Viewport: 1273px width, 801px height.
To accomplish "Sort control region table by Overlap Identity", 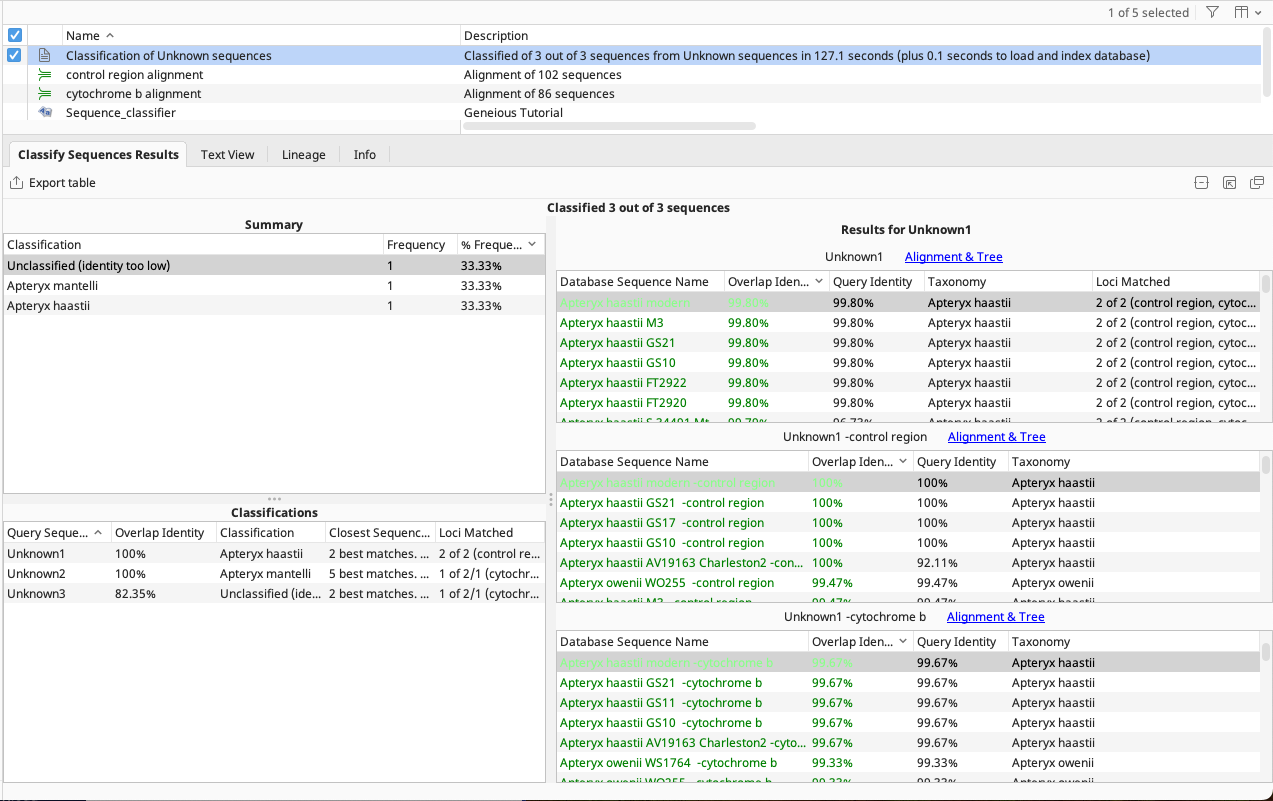I will [860, 462].
